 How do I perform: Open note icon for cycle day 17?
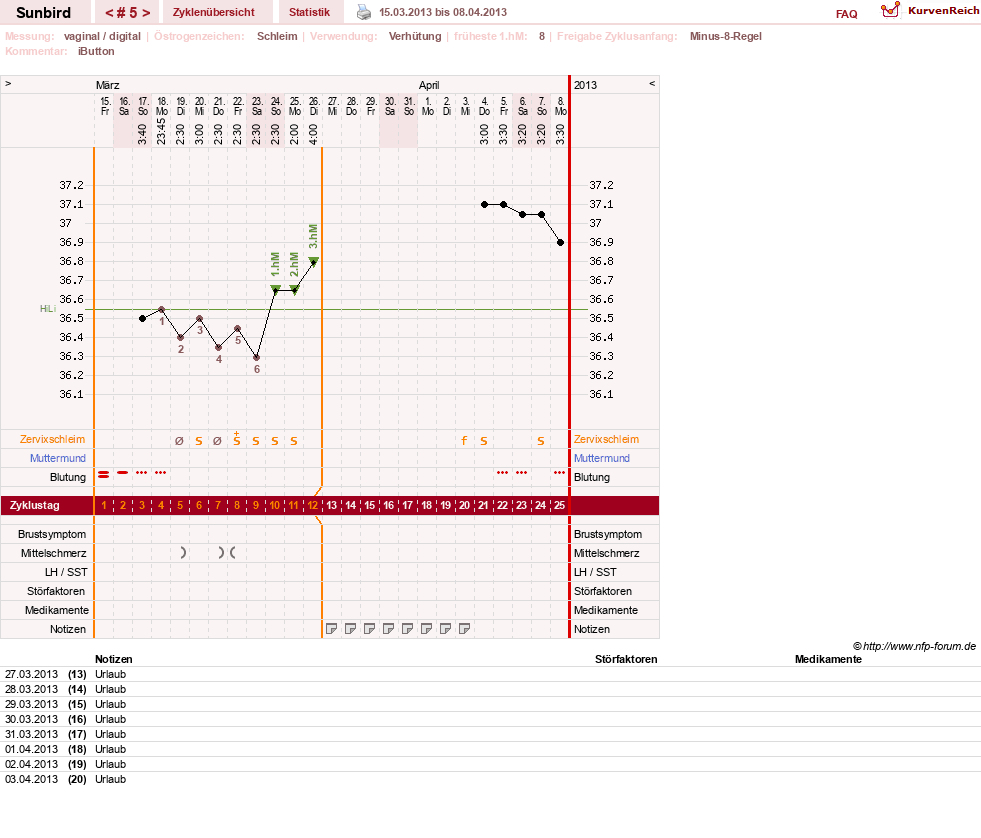click(407, 629)
